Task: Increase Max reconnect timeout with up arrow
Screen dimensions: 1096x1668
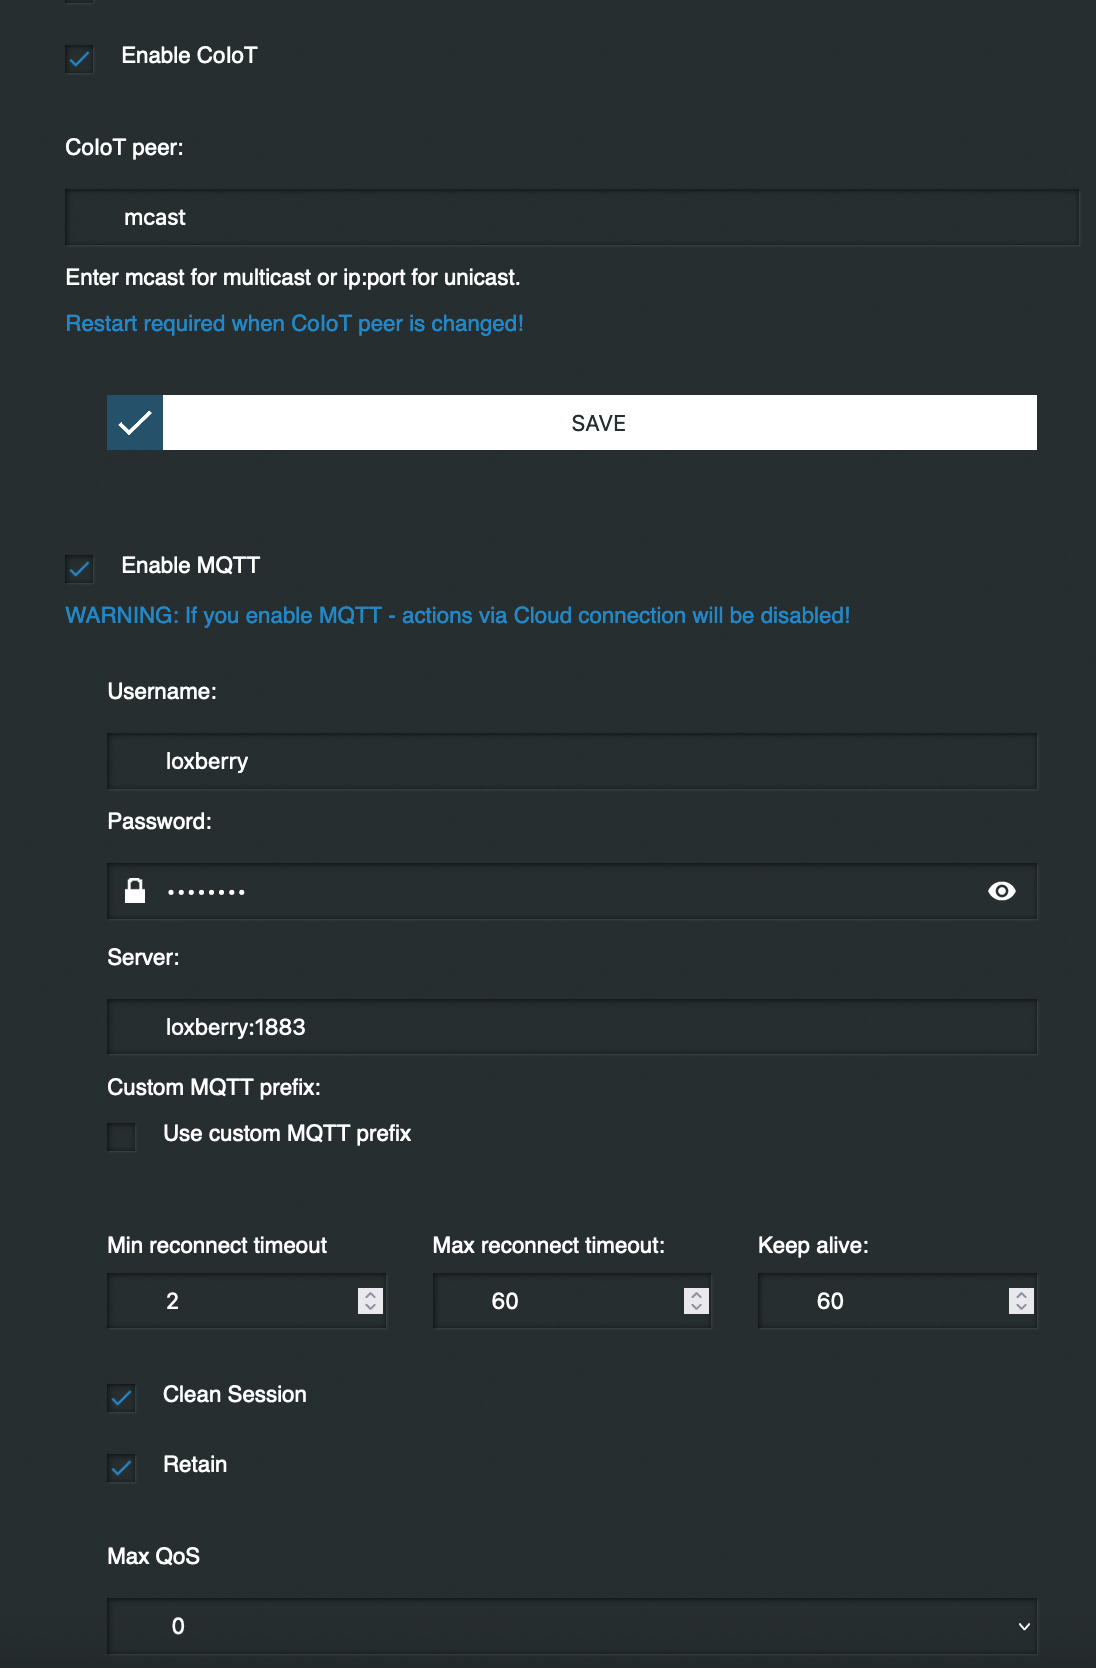Action: coord(696,1294)
